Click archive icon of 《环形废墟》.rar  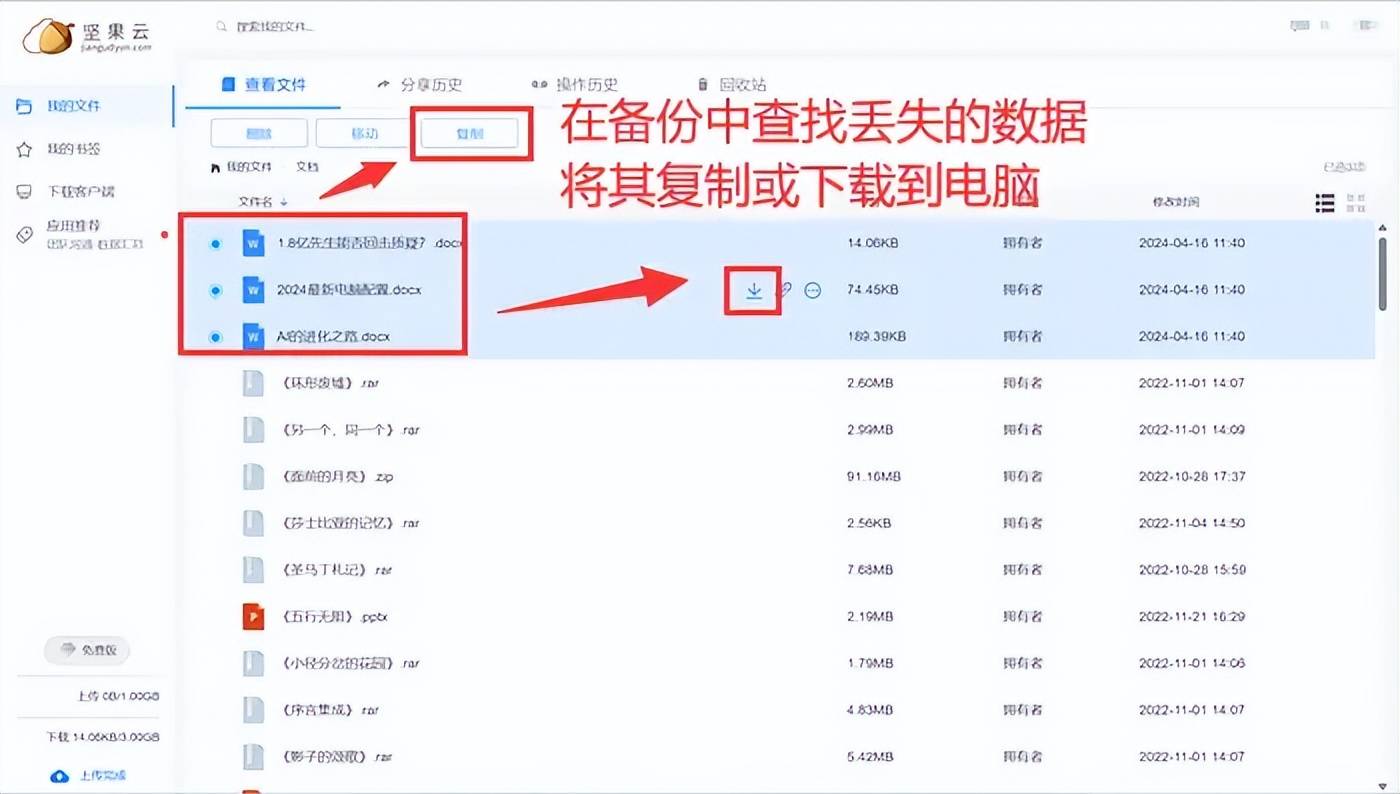pyautogui.click(x=253, y=383)
